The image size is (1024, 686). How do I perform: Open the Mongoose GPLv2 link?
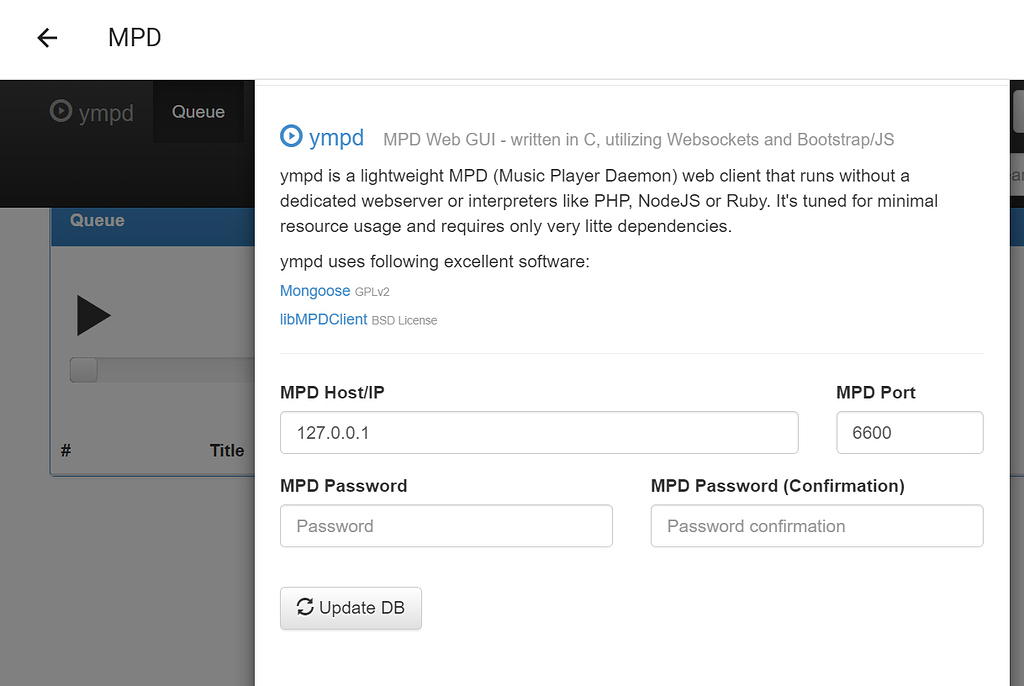pos(315,291)
